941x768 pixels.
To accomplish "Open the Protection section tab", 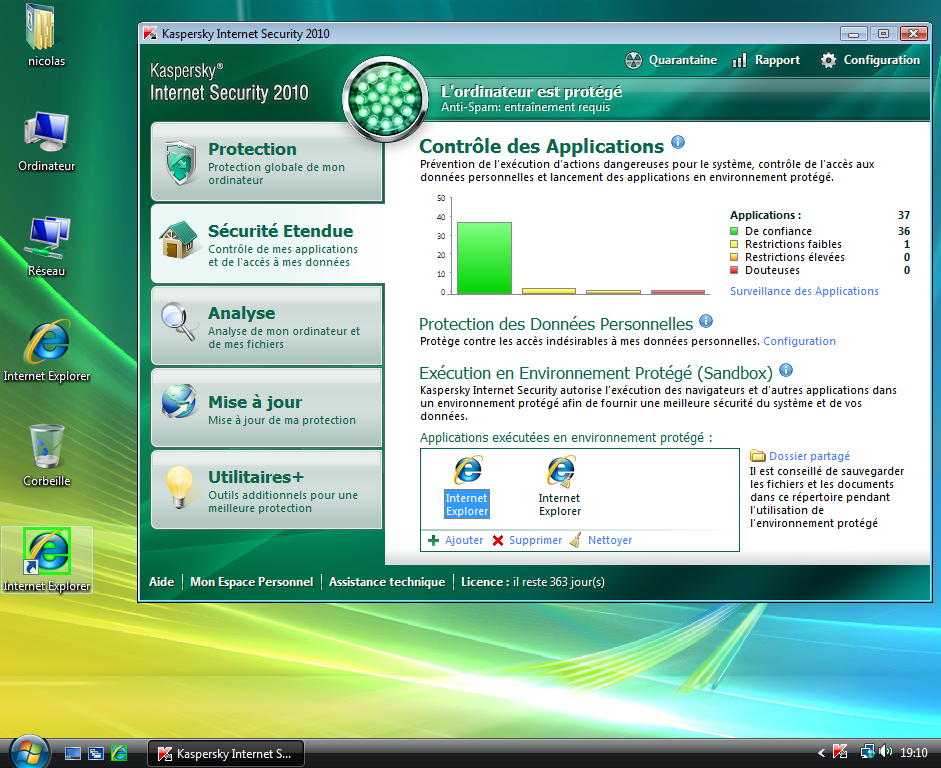I will [x=266, y=162].
